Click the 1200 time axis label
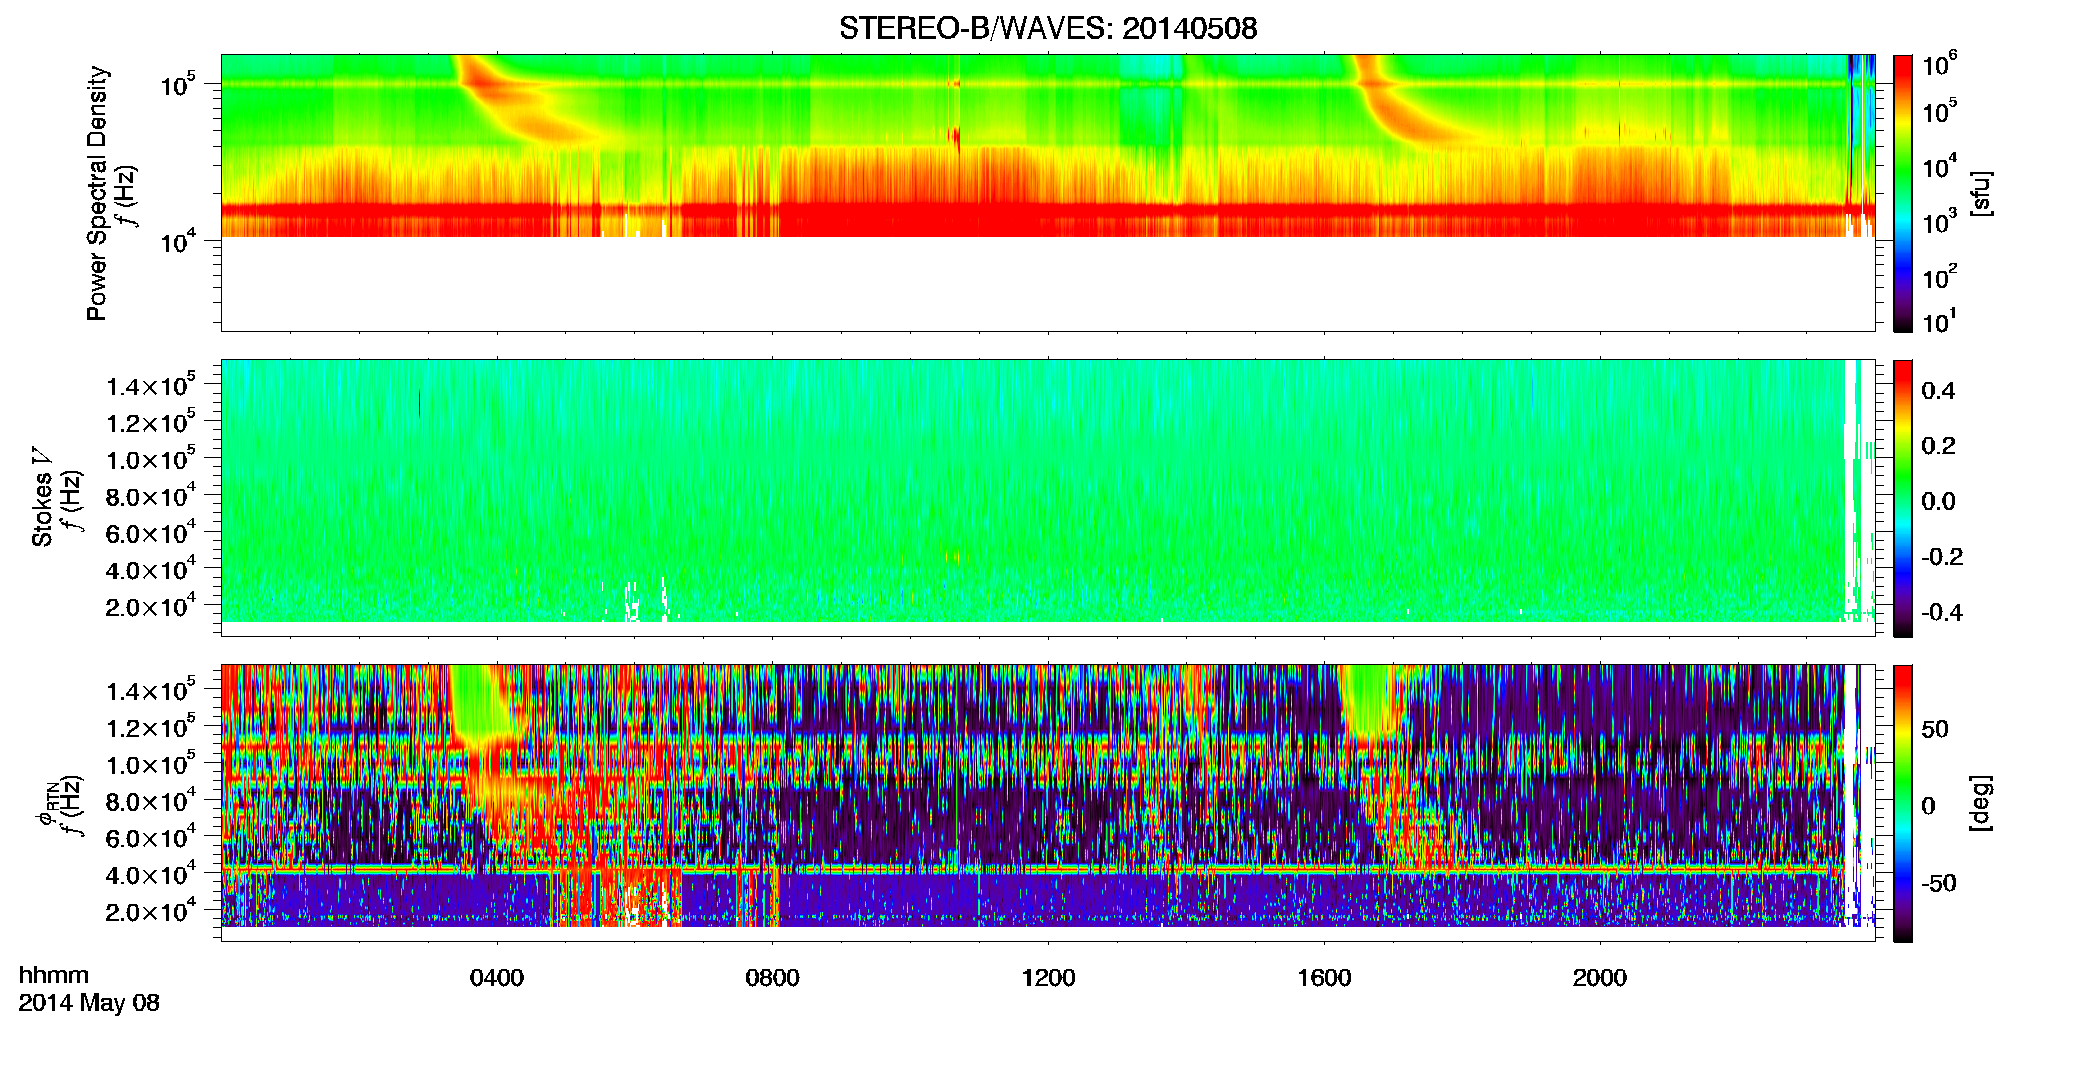2096x1080 pixels. pos(1048,978)
